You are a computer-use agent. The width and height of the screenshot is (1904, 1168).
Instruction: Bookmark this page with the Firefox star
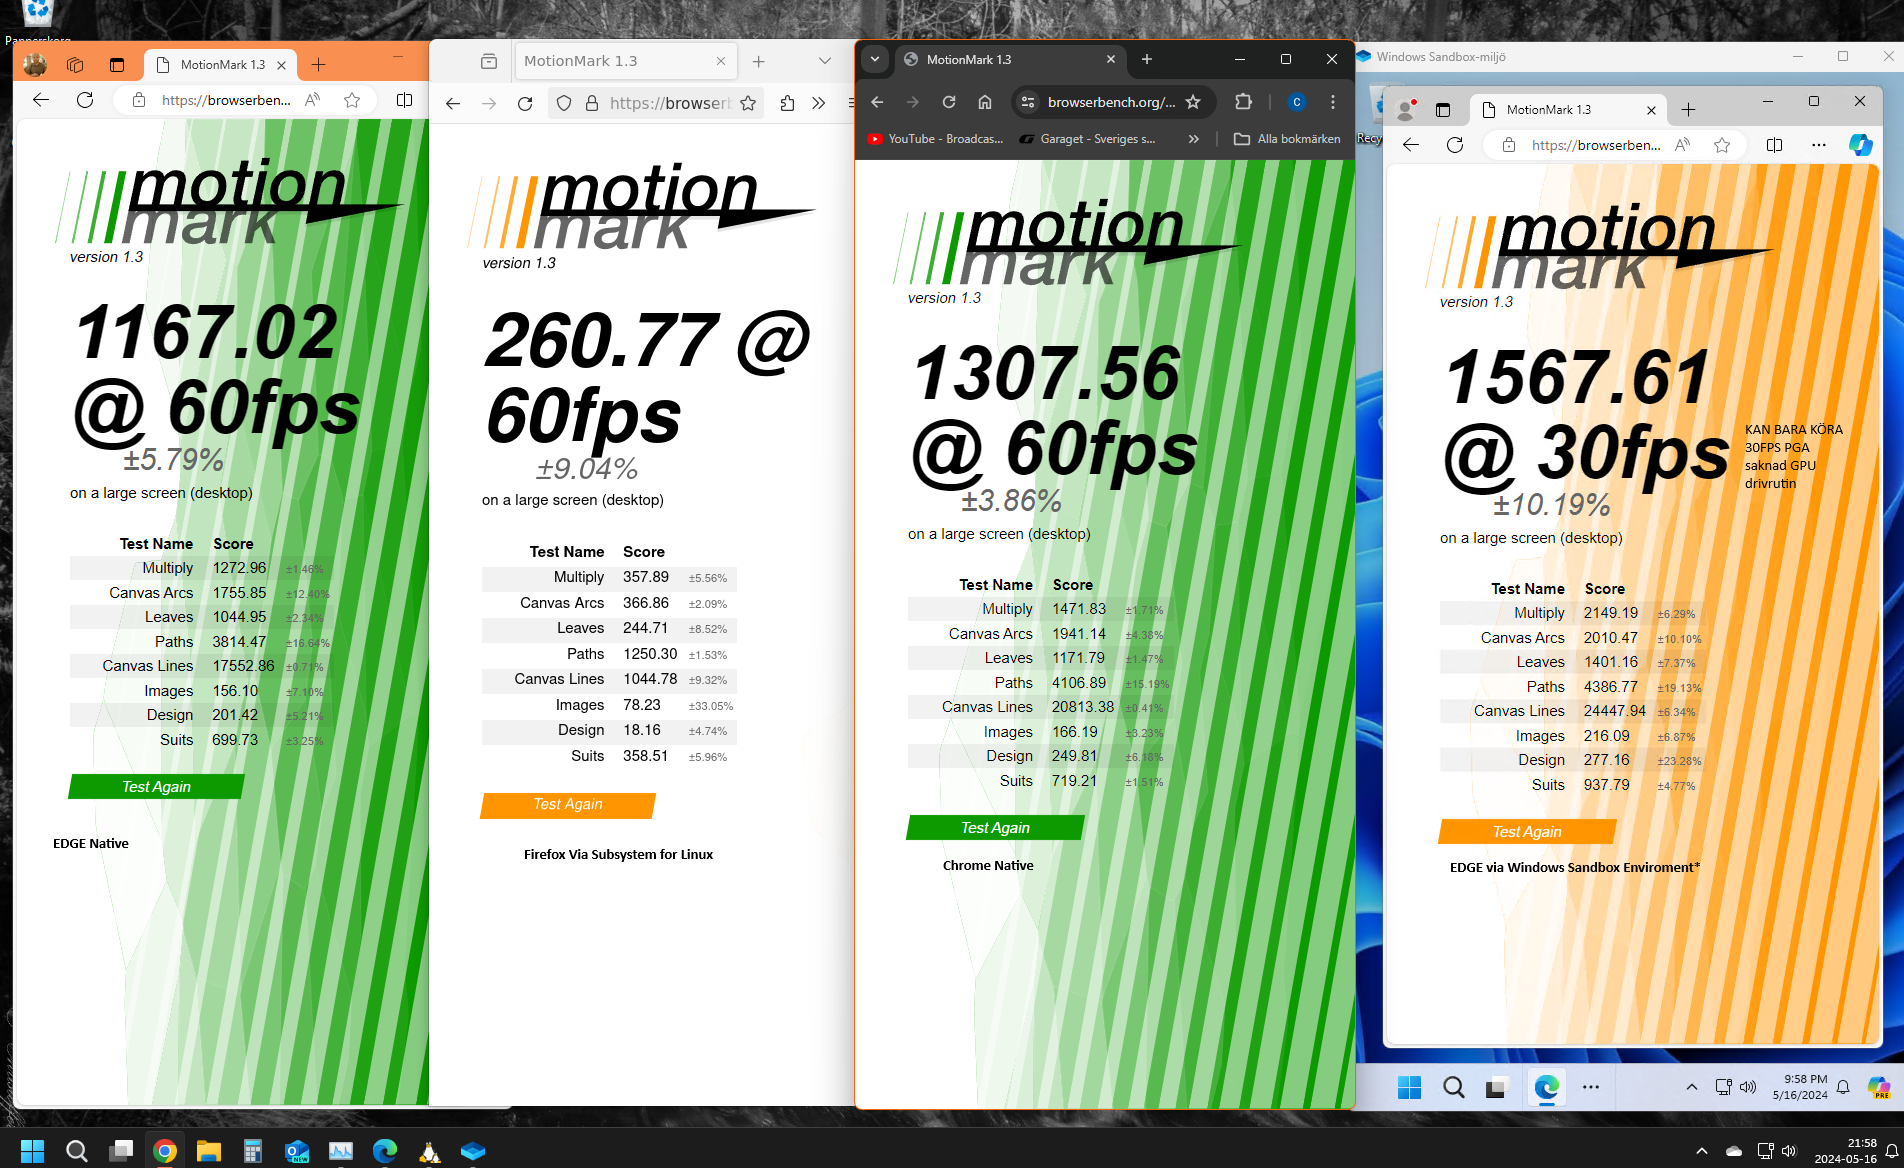(748, 103)
